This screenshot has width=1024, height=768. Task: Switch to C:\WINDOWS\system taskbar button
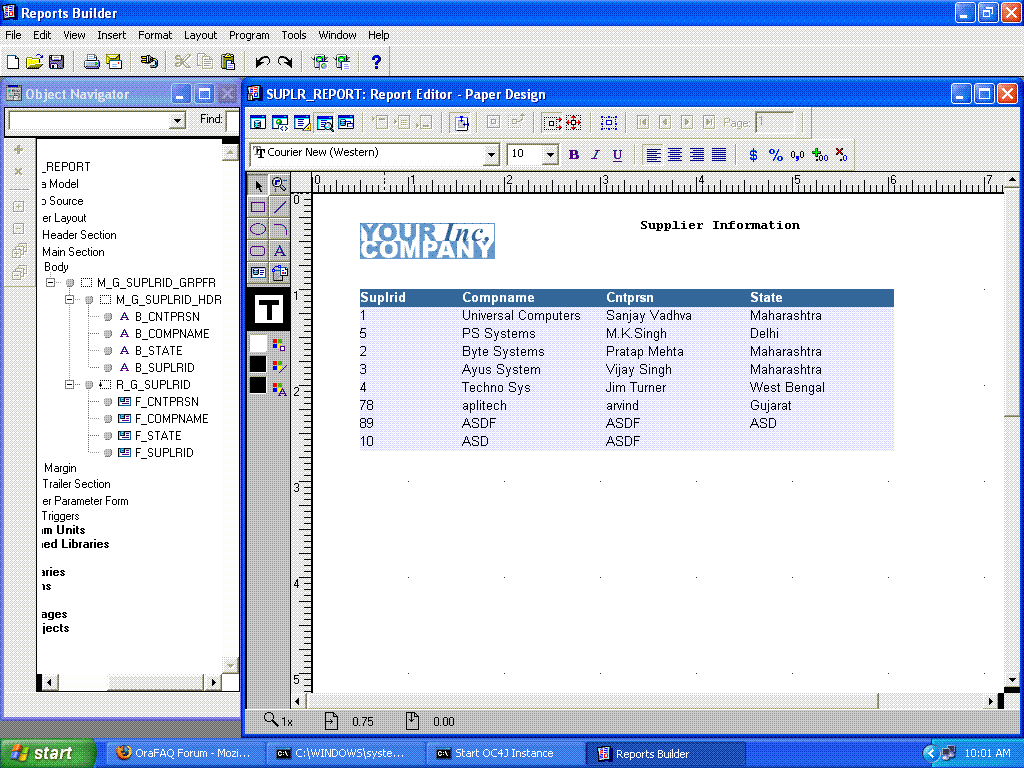tap(347, 753)
